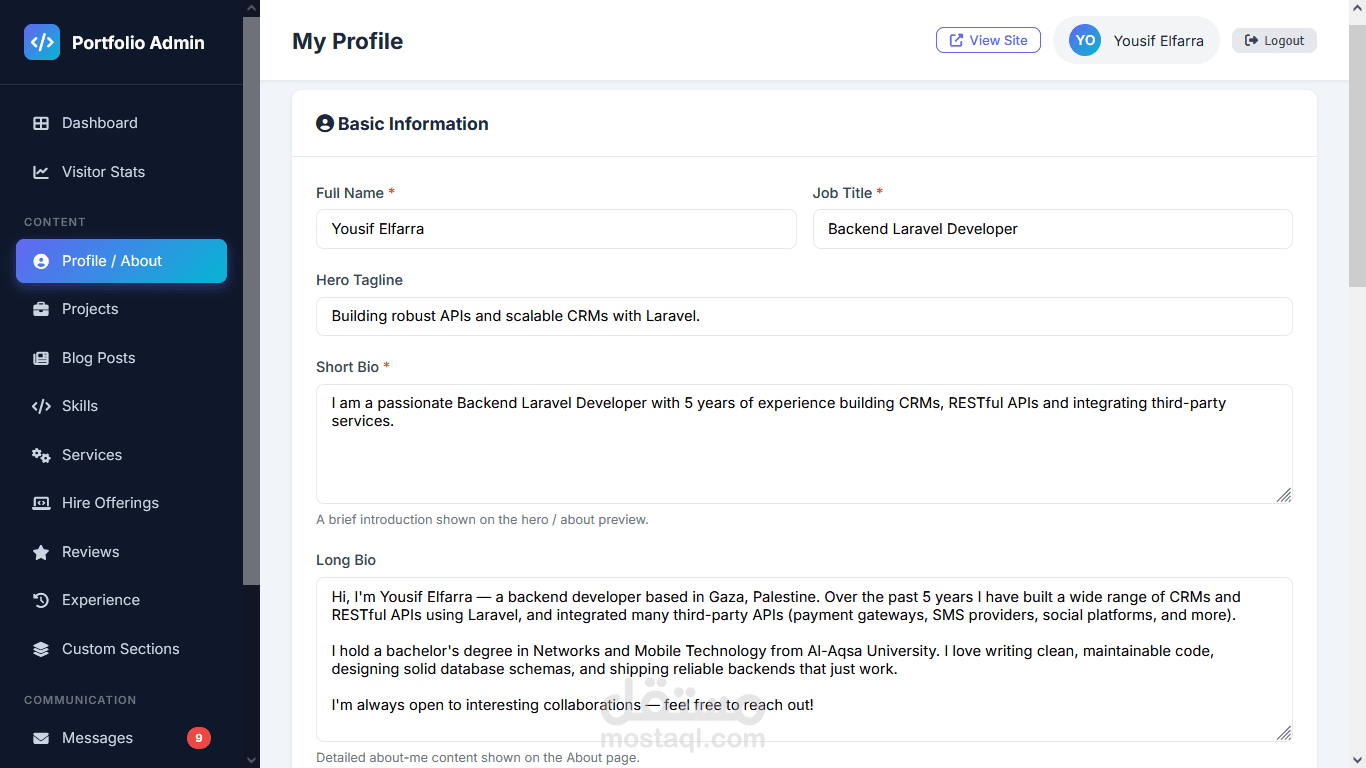This screenshot has width=1366, height=768.
Task: Click the YO user avatar circle
Action: tap(1085, 40)
